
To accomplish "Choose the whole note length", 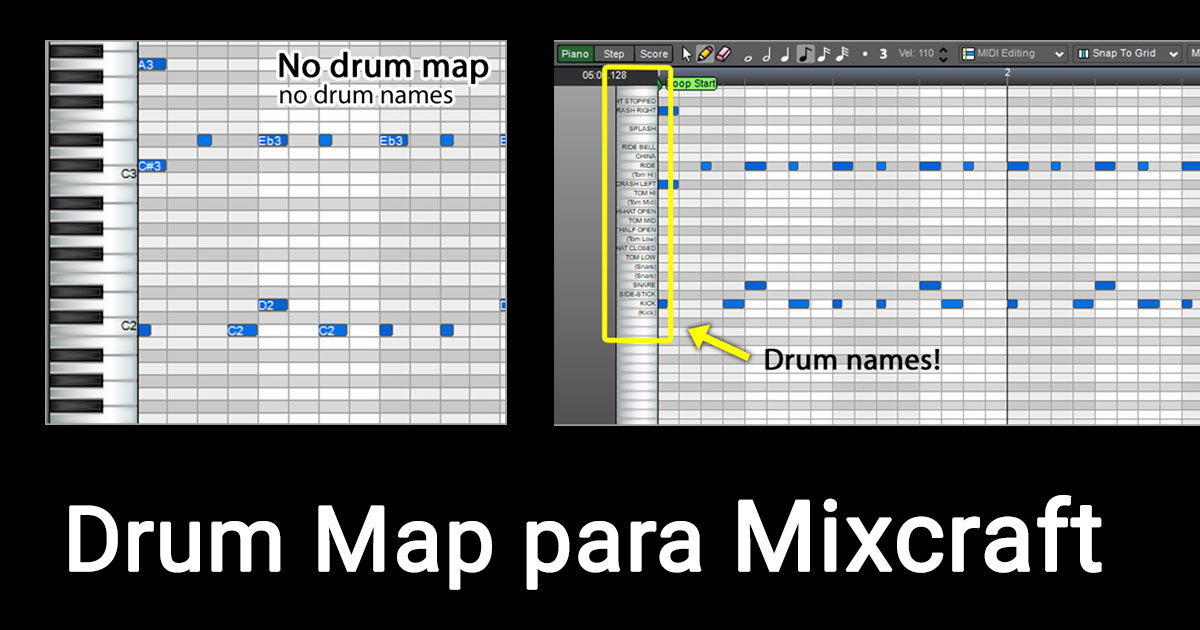I will click(x=748, y=57).
